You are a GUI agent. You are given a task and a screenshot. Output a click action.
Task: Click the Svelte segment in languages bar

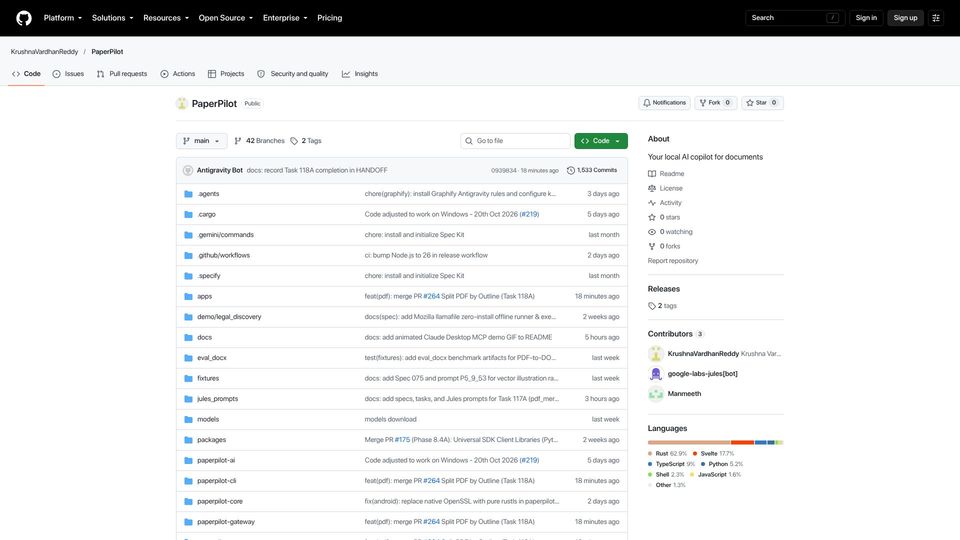coord(742,442)
